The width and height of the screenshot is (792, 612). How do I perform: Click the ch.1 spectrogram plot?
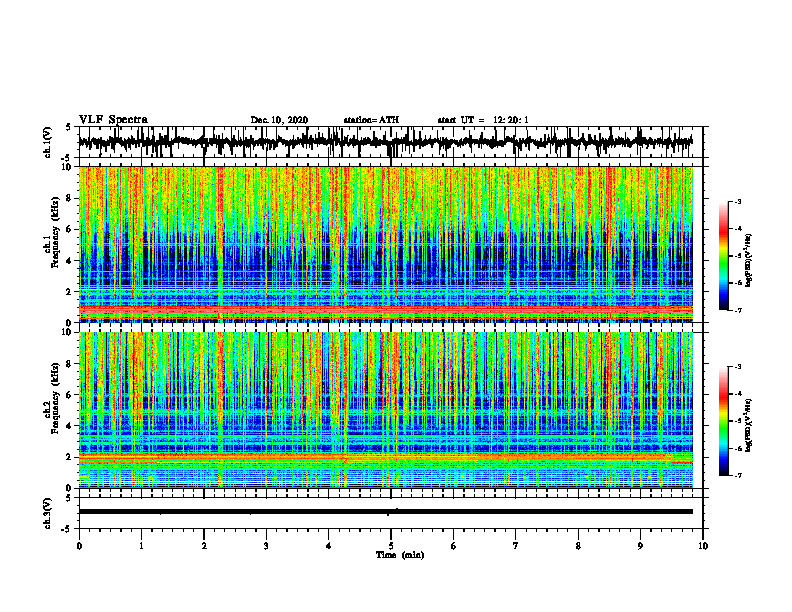(x=386, y=244)
